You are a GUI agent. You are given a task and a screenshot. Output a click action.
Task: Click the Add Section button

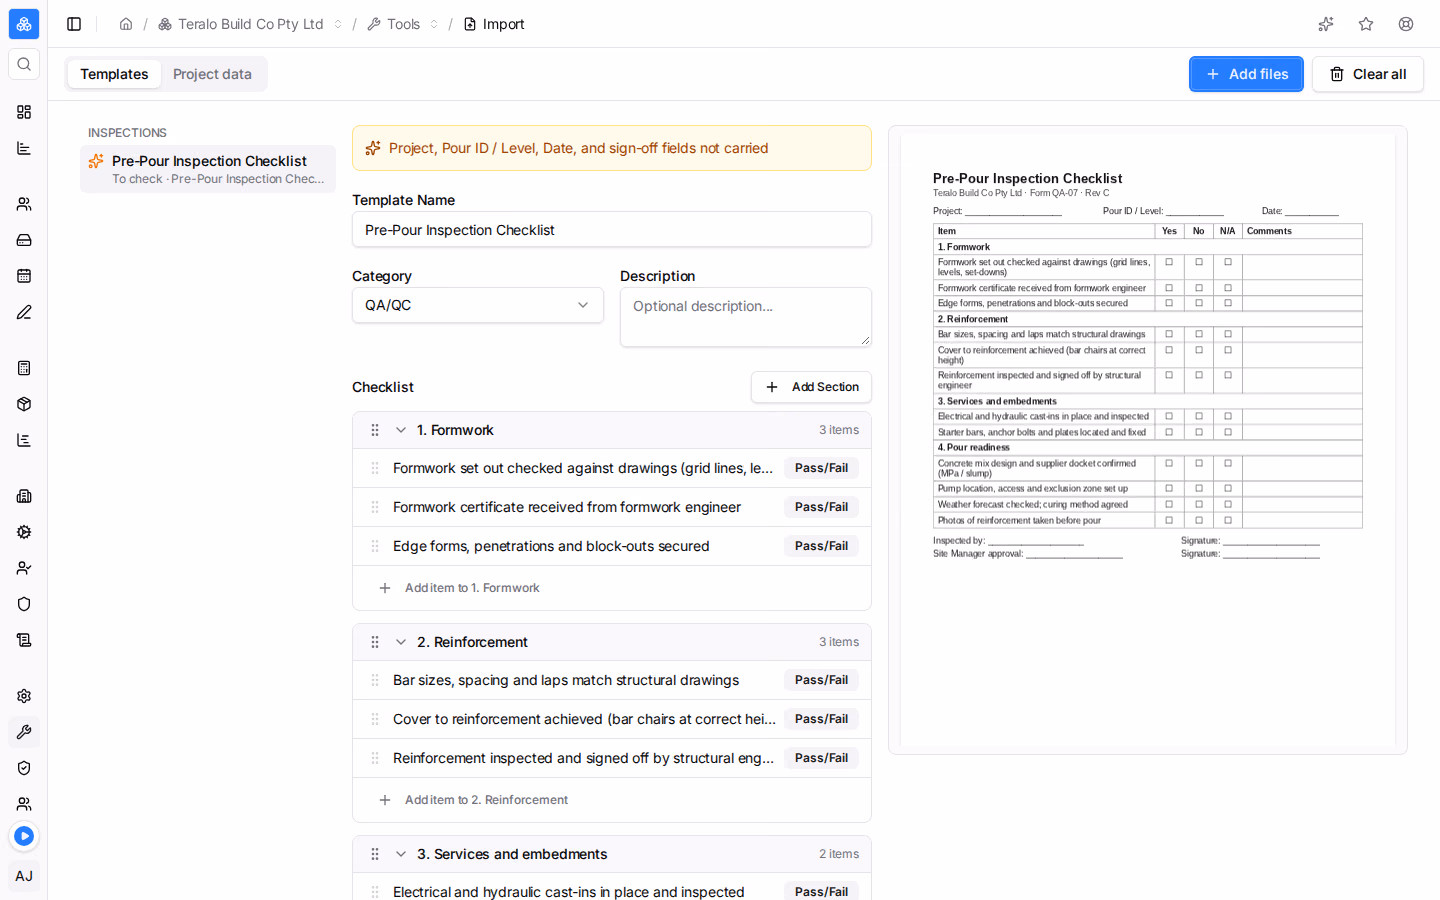coord(811,387)
